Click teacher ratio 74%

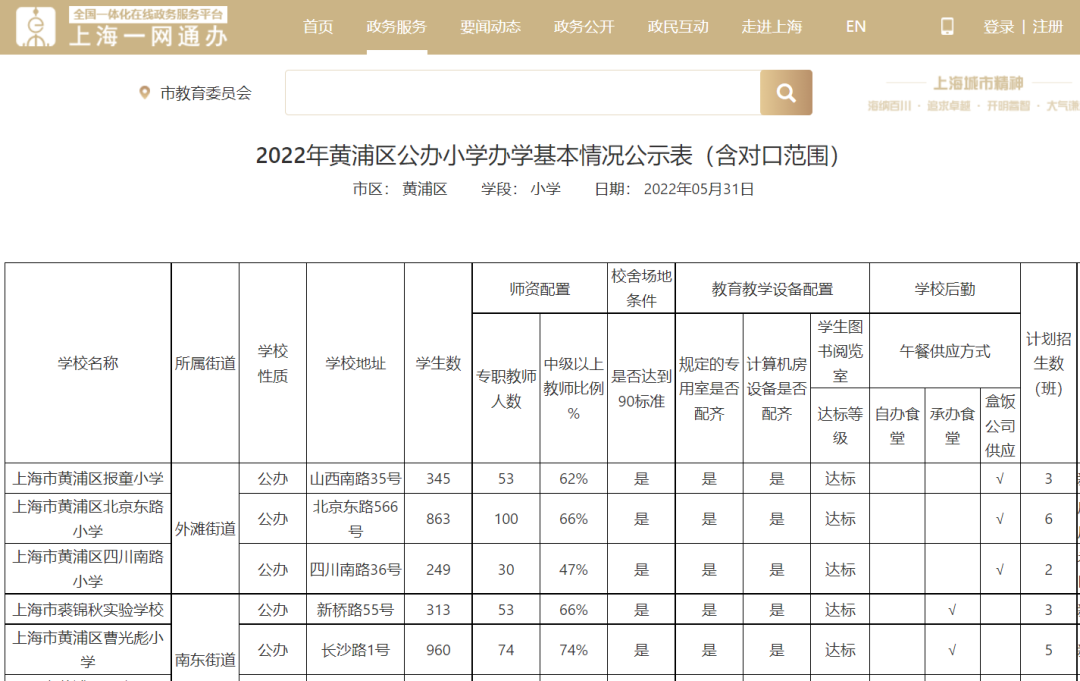(573, 649)
